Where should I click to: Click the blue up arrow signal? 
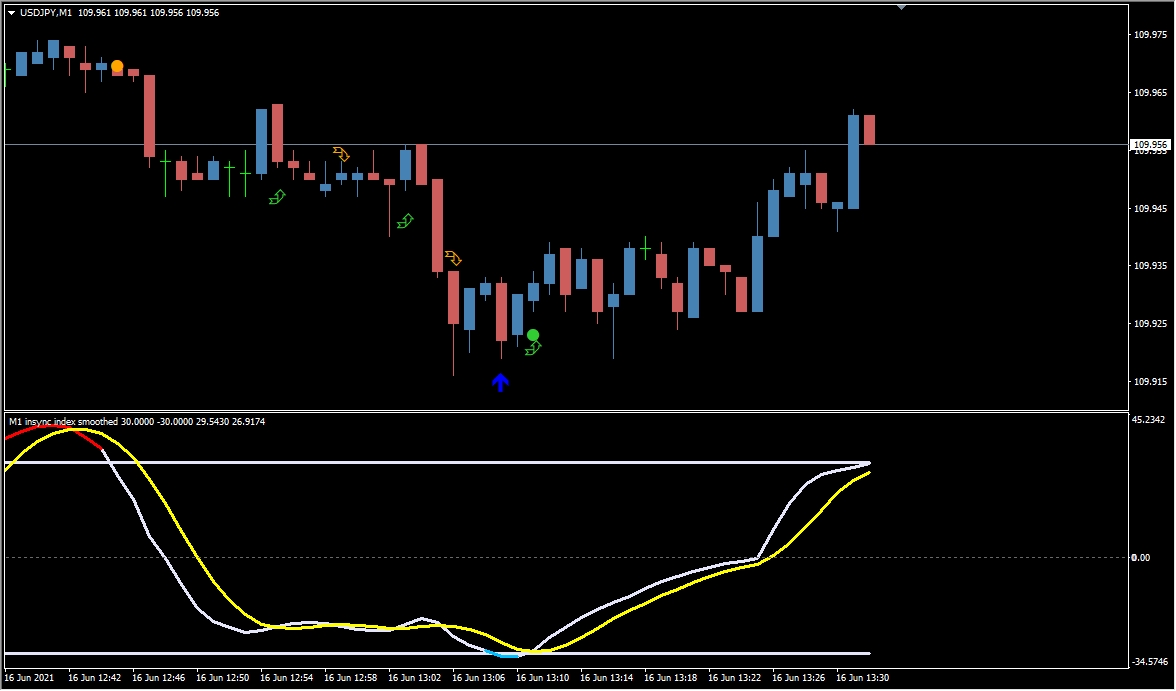pyautogui.click(x=500, y=382)
